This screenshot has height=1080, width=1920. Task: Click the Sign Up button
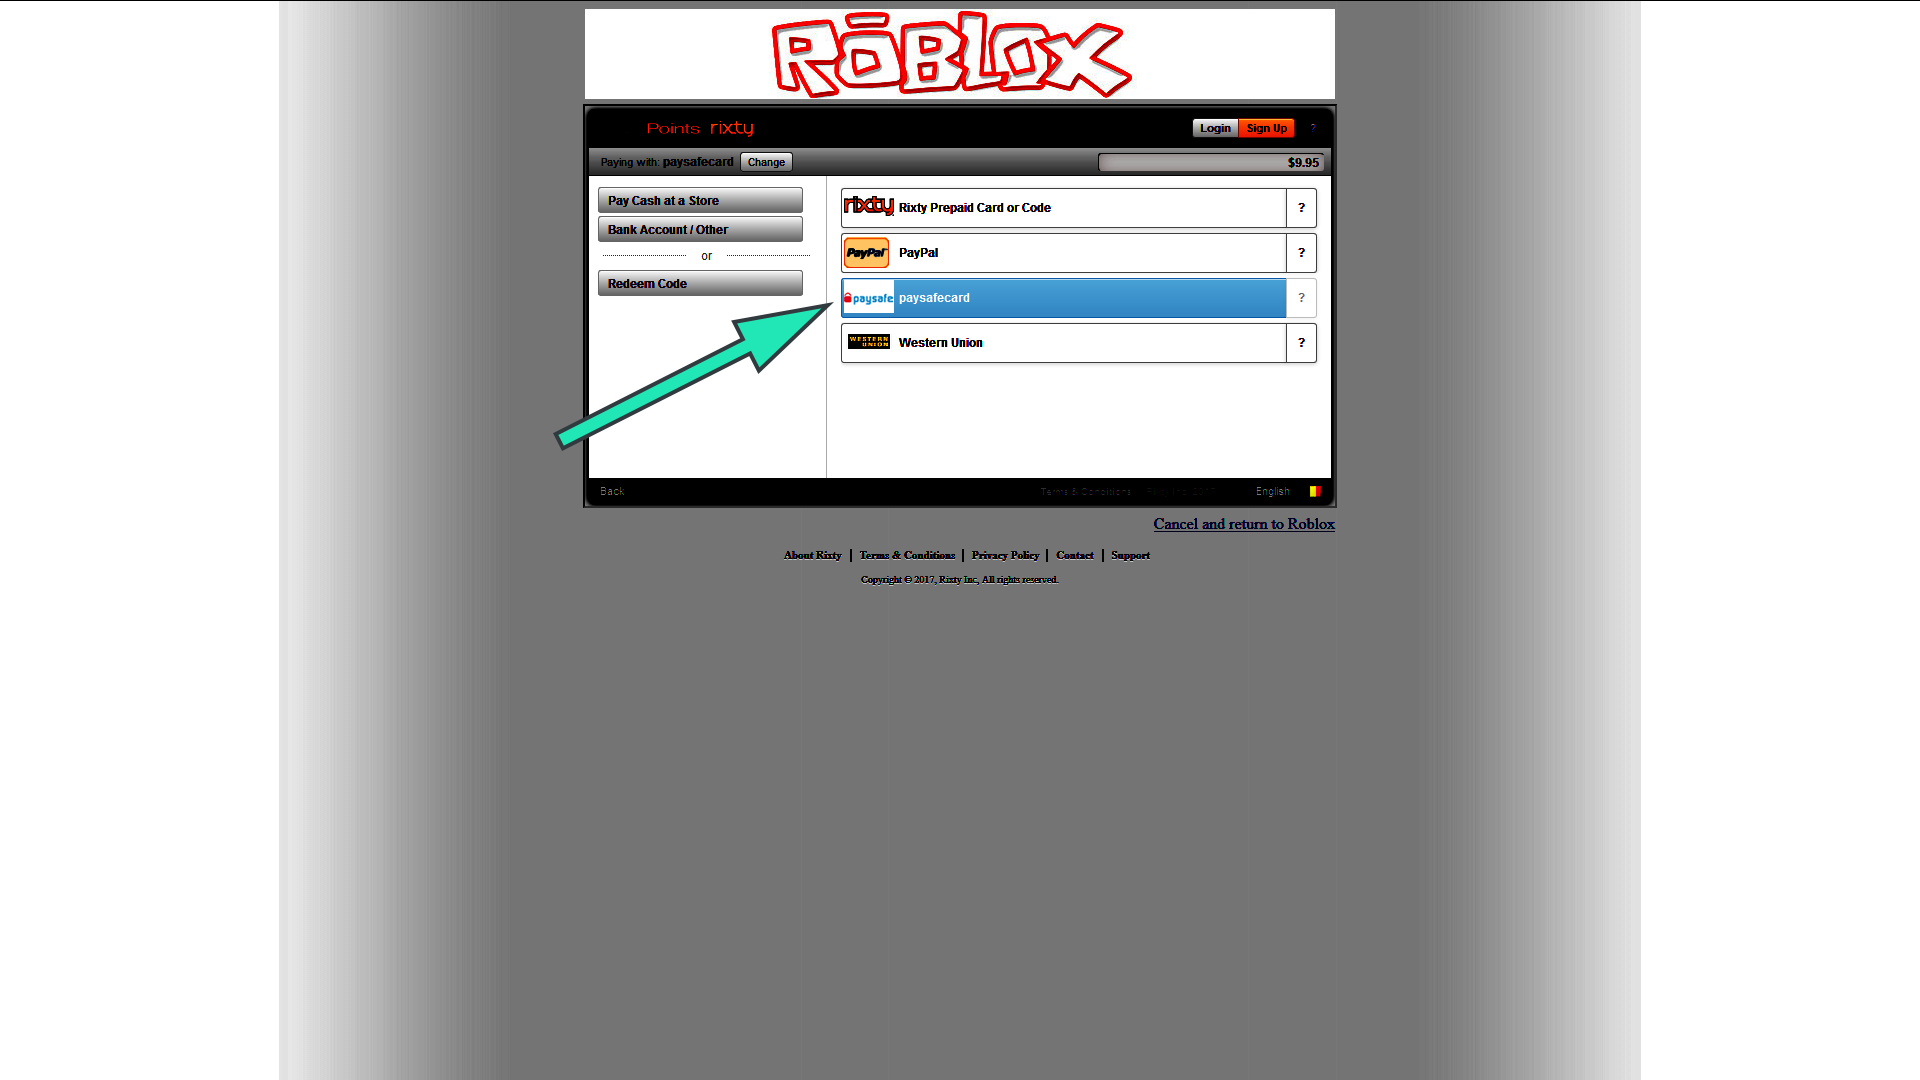[x=1267, y=128]
